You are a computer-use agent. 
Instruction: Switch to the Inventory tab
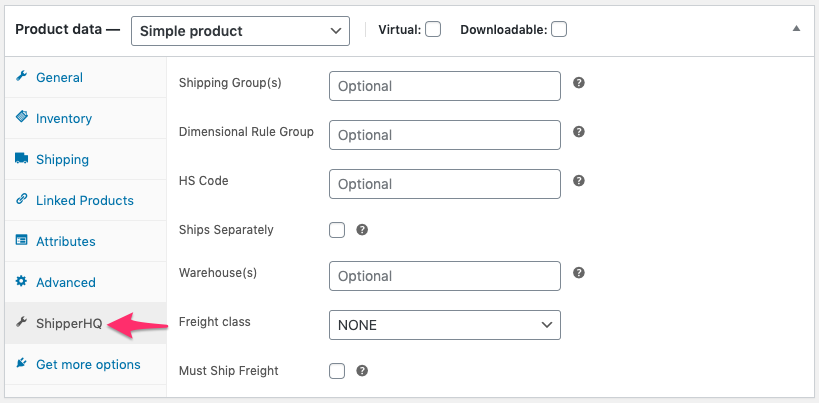[63, 118]
